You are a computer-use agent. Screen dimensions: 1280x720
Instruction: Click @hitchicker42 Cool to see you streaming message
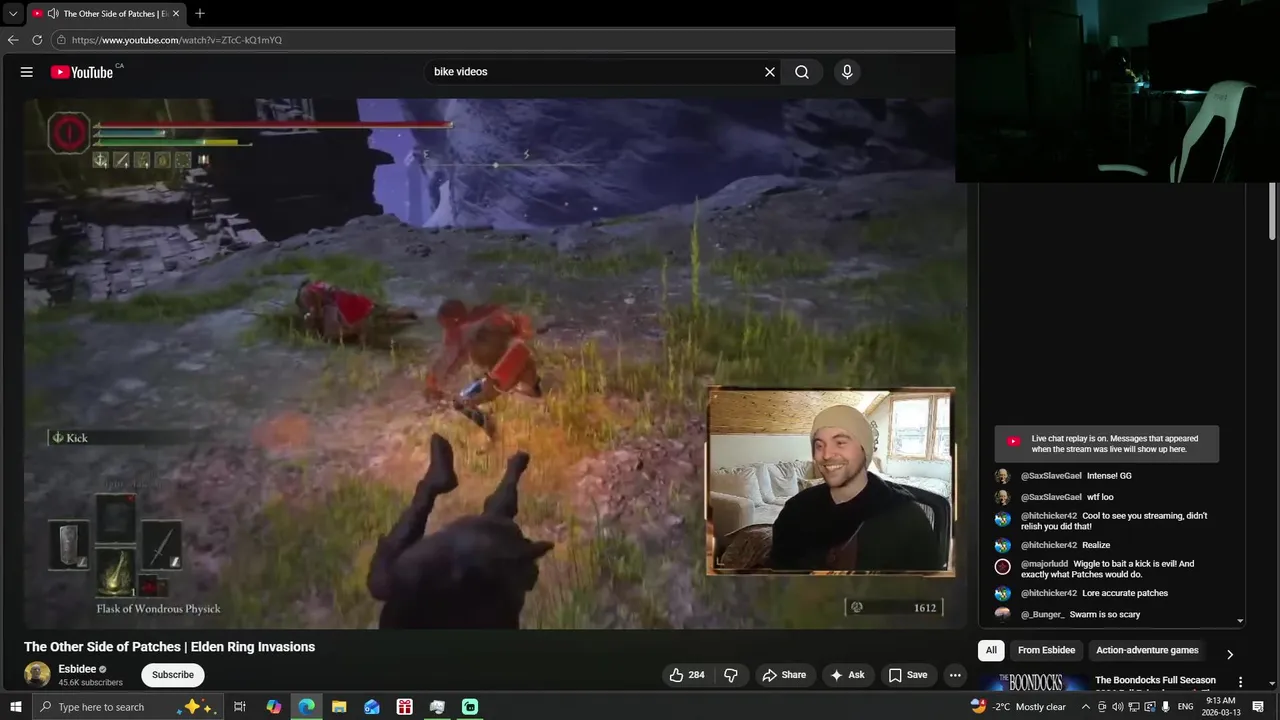tap(1114, 521)
